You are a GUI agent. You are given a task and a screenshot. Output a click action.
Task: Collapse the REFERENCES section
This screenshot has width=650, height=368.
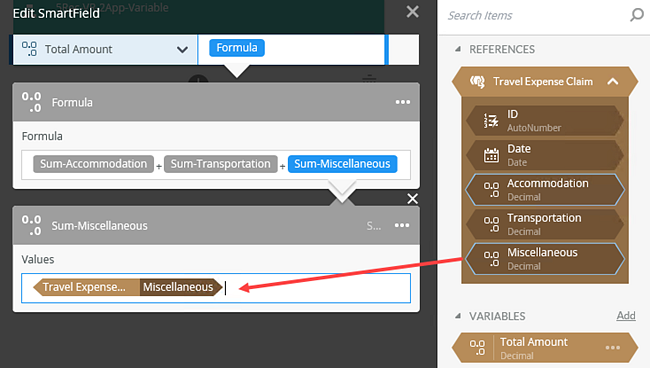coord(458,49)
